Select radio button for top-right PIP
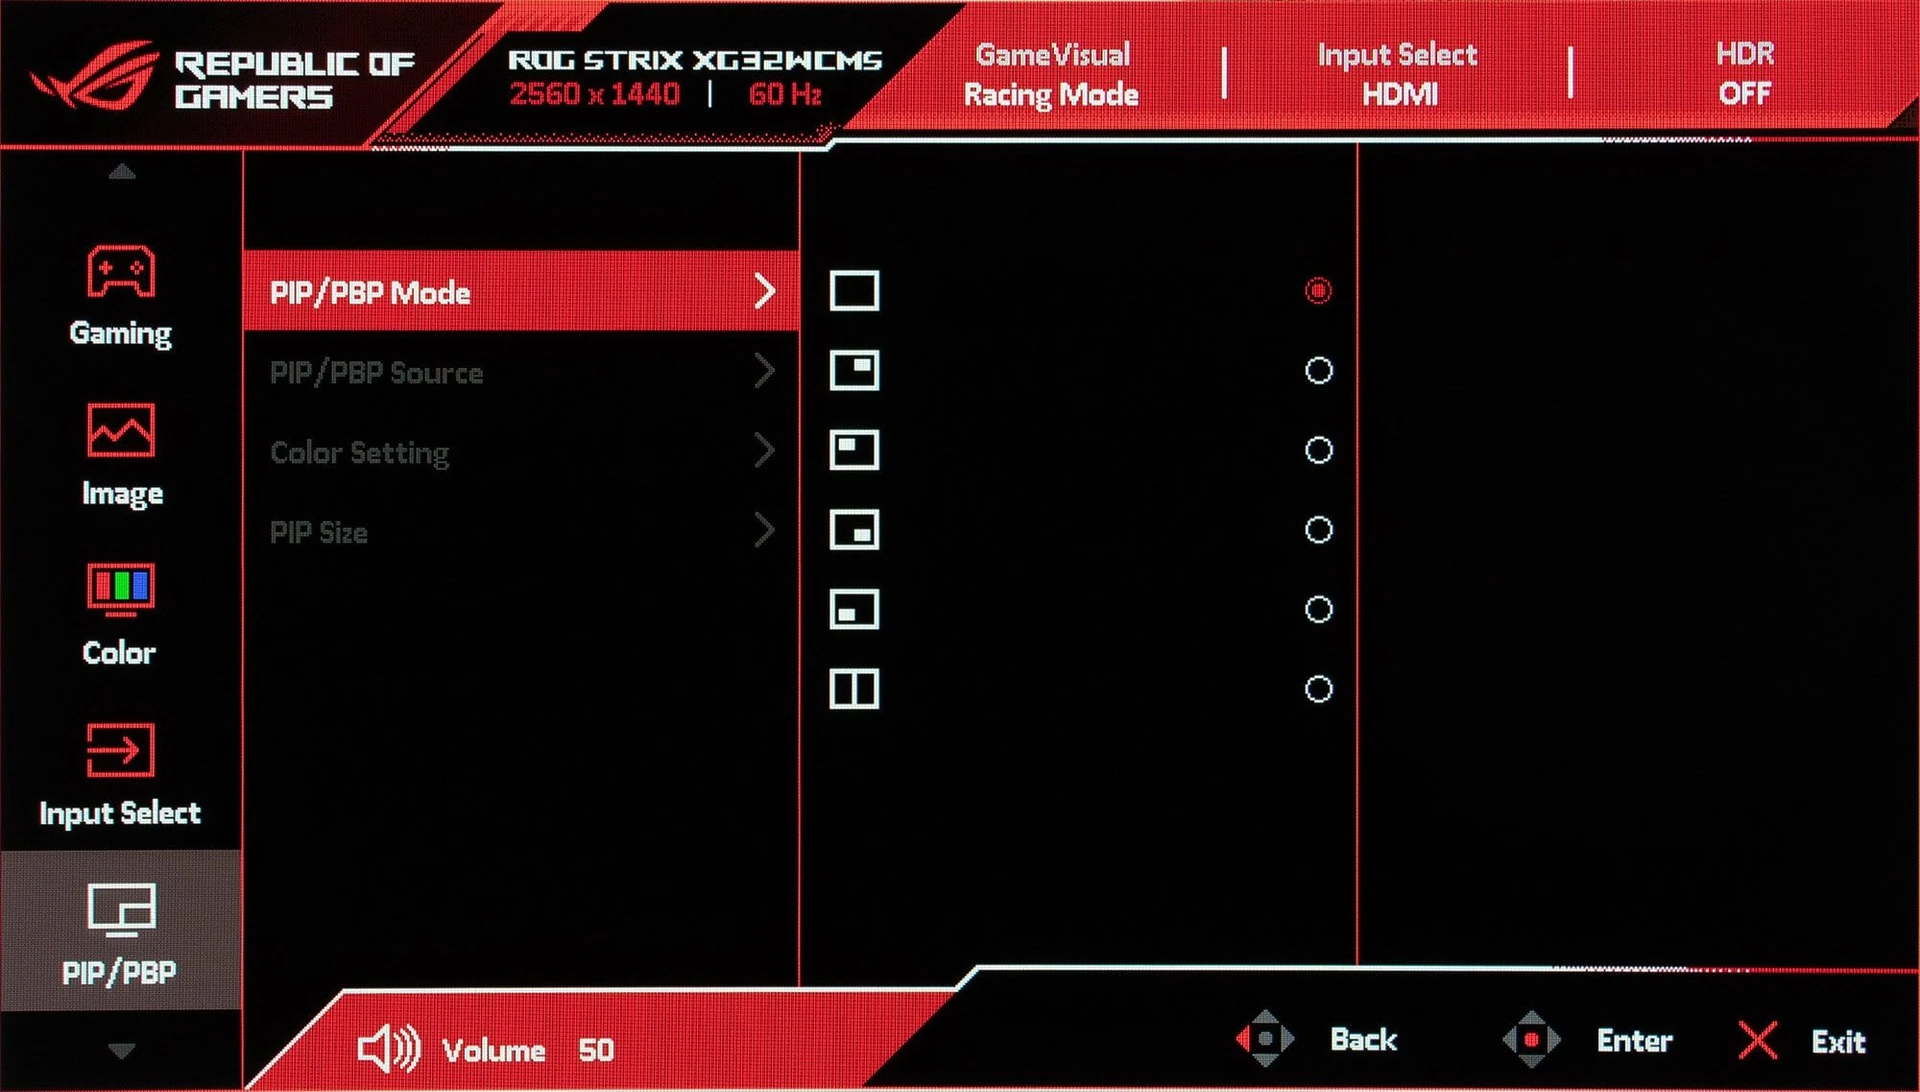The width and height of the screenshot is (1920, 1092). (1318, 370)
